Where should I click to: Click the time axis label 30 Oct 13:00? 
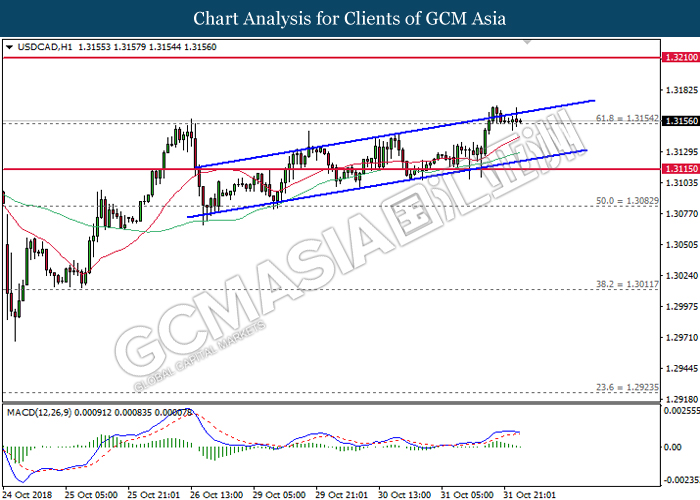point(404,495)
